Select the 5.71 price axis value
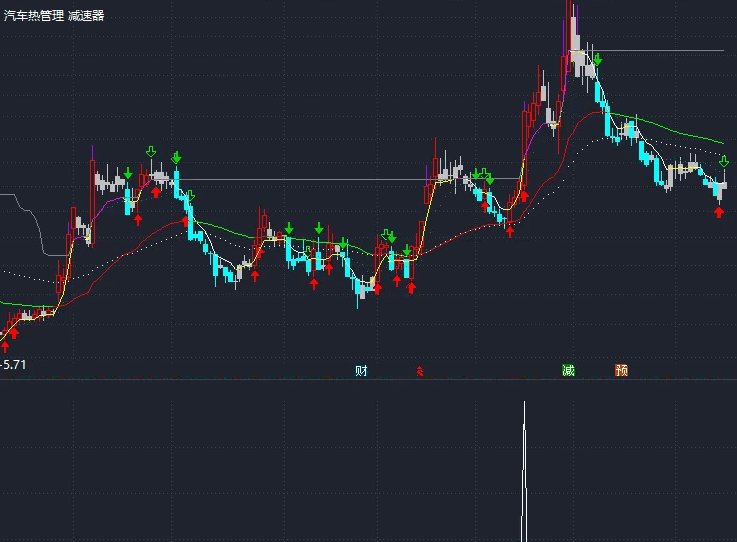The height and width of the screenshot is (542, 737). (x=14, y=364)
